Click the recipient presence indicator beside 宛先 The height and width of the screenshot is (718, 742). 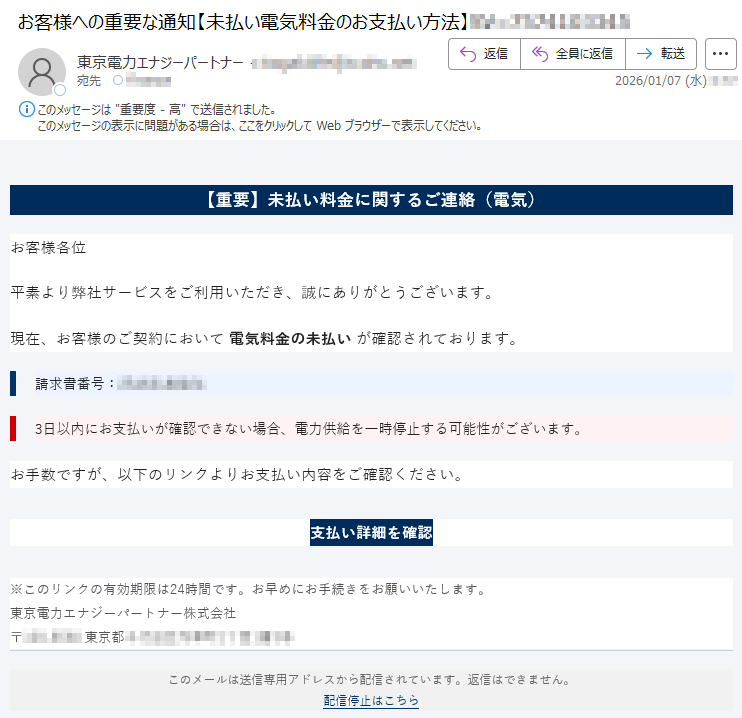pos(118,80)
